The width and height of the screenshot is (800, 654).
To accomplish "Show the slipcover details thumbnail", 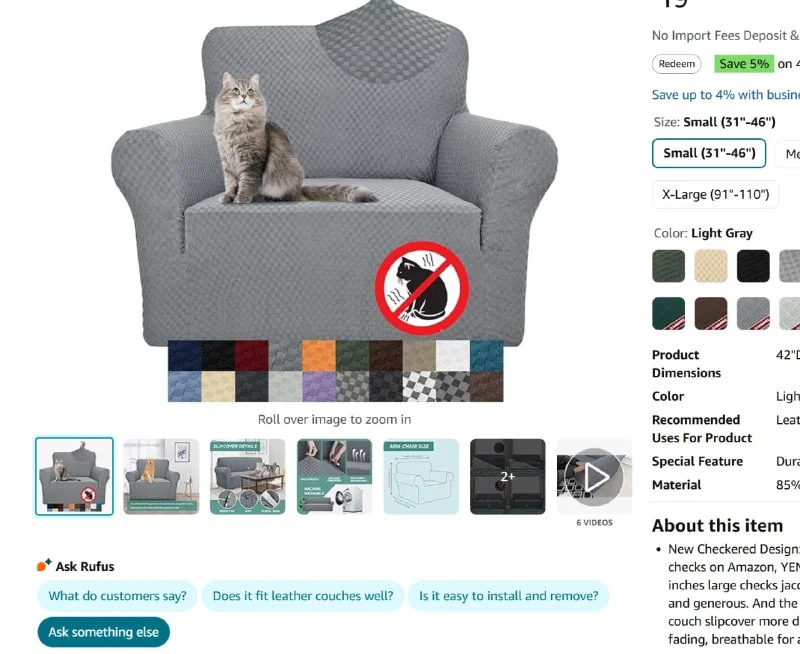I will [247, 477].
